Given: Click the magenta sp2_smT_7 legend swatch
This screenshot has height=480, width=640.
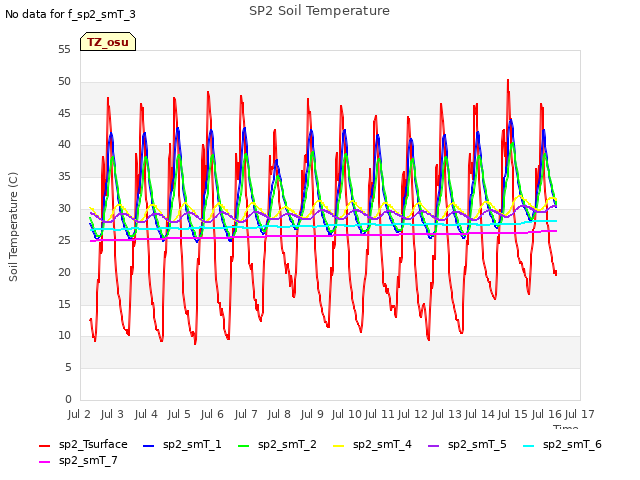Looking at the screenshot, I should coord(44,462).
